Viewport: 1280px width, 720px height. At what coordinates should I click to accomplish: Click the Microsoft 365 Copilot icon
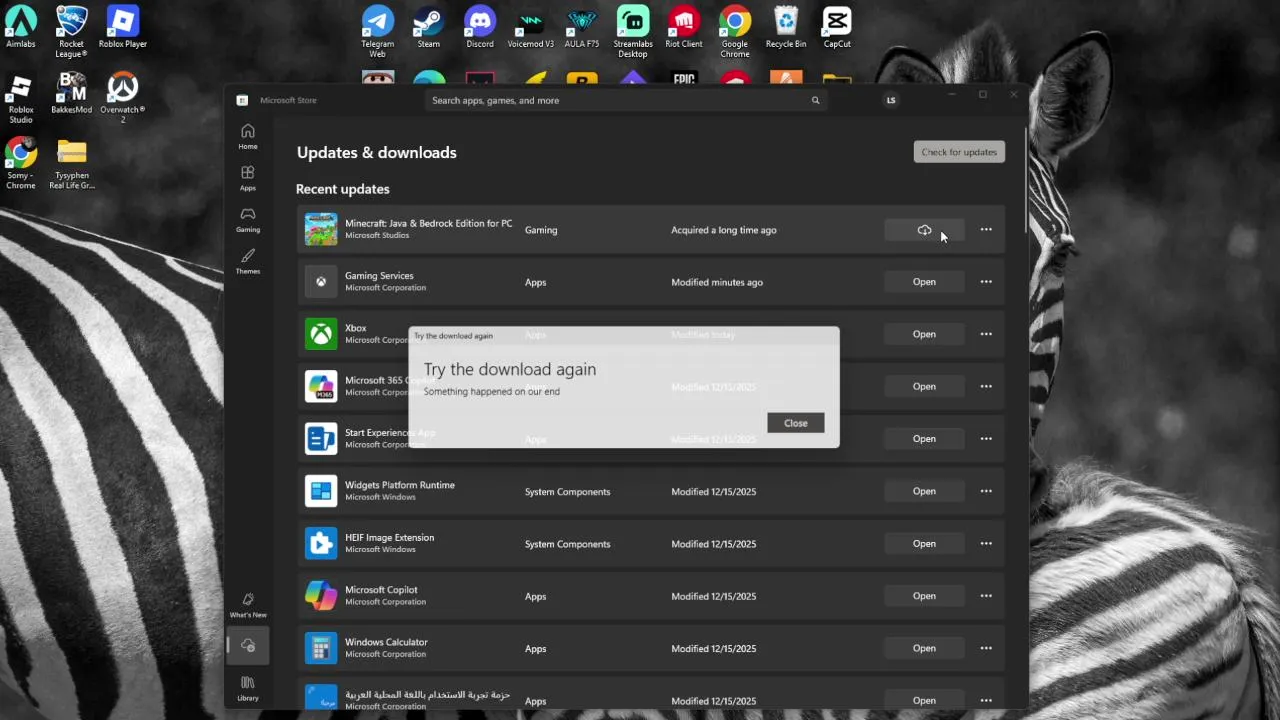321,386
